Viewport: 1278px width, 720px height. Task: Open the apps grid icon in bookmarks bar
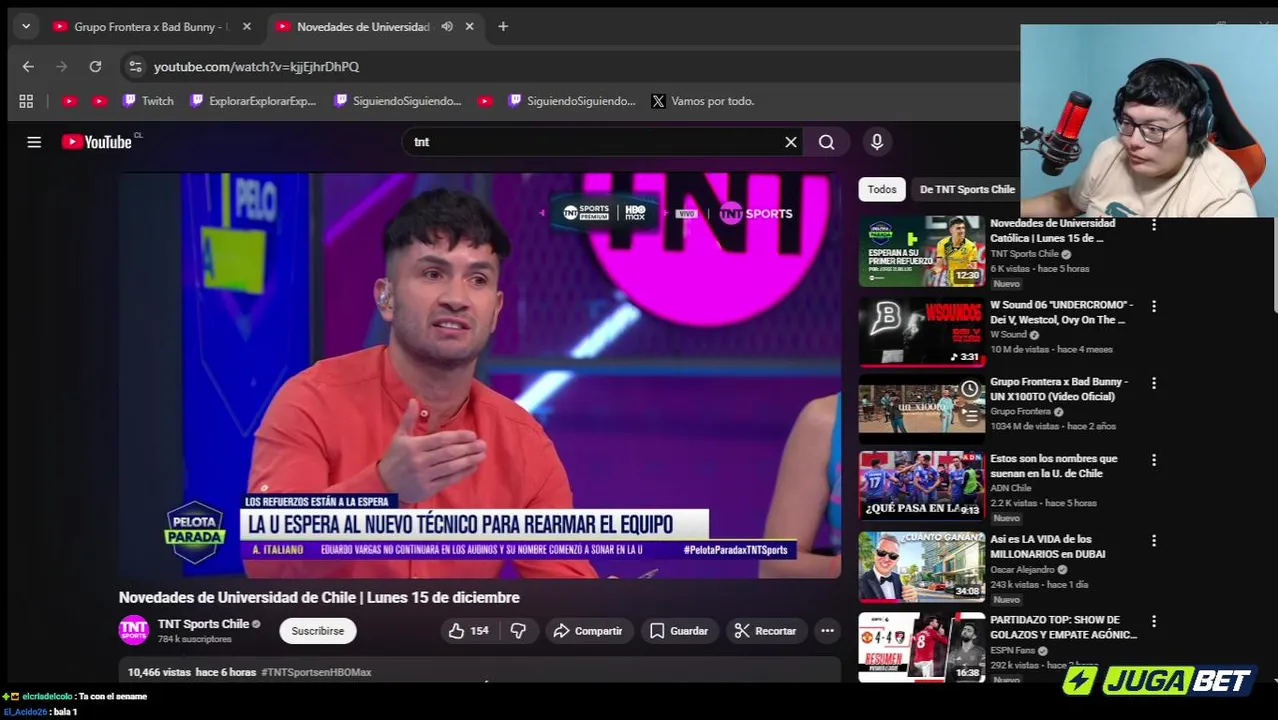(26, 101)
